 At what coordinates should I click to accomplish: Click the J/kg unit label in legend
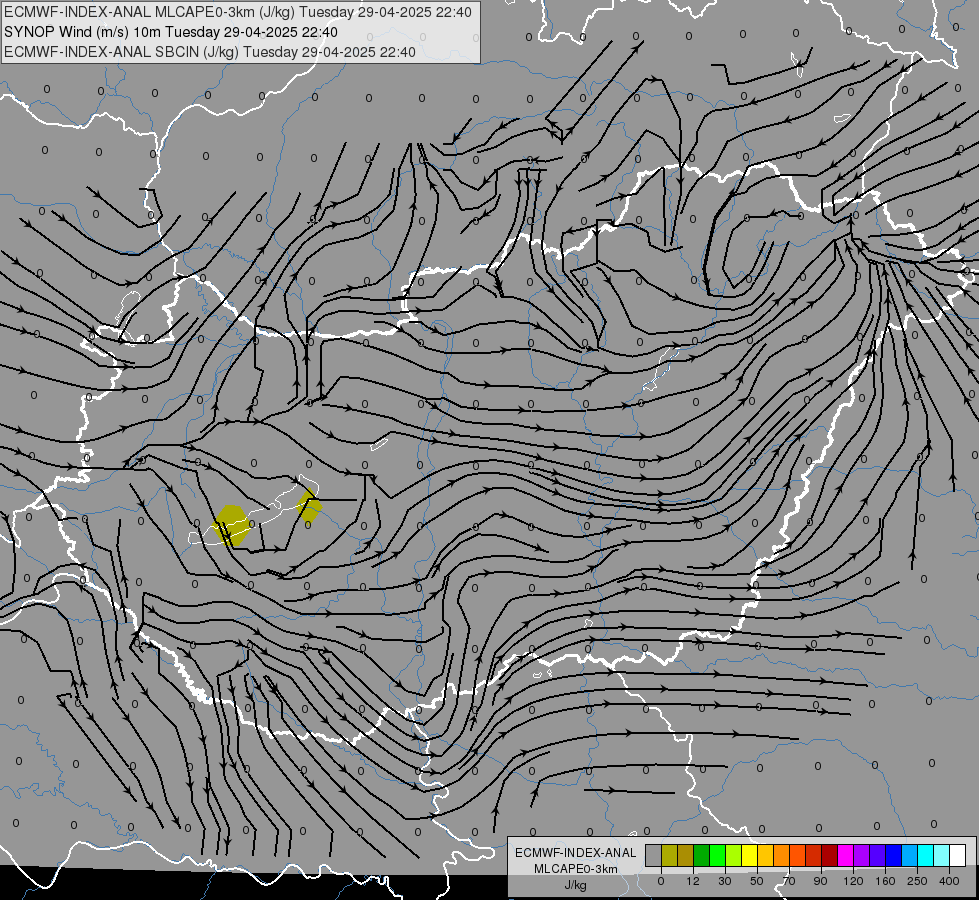(576, 885)
